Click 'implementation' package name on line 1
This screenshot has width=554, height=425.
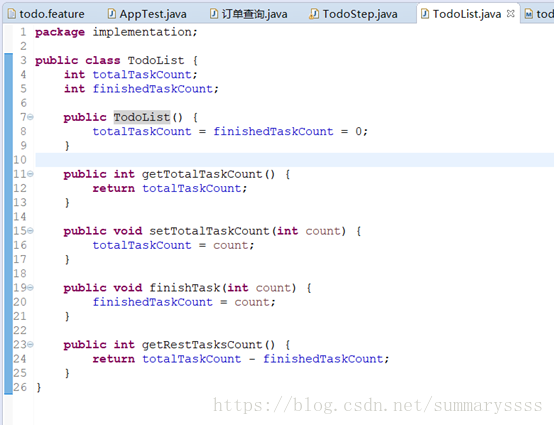point(142,32)
